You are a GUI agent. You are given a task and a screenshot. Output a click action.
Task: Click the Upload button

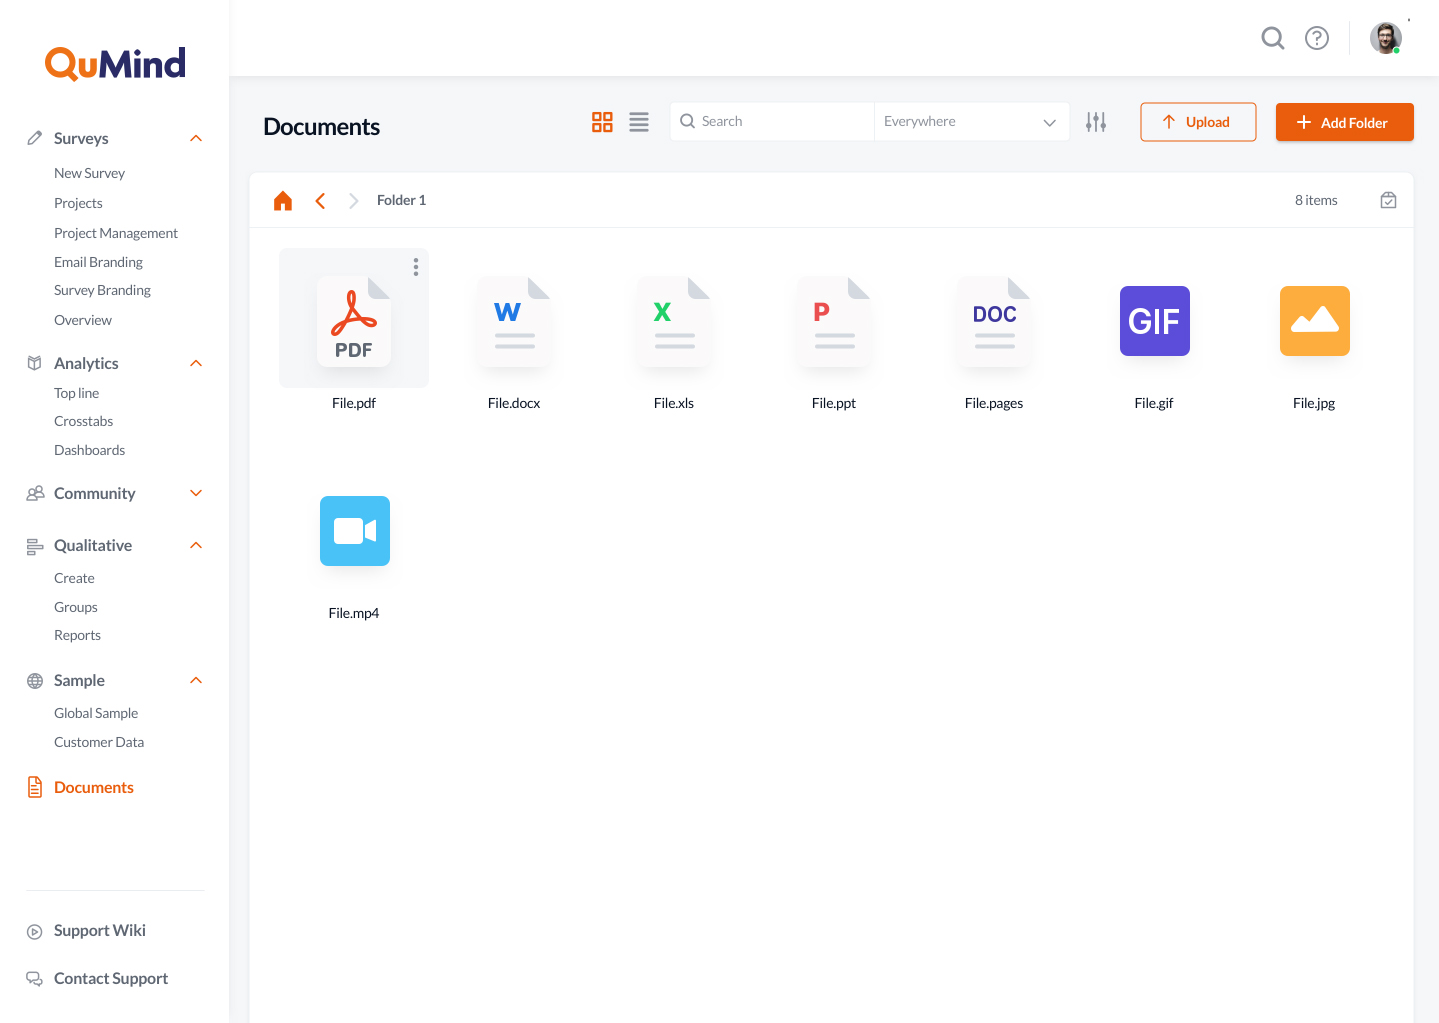[1198, 122]
